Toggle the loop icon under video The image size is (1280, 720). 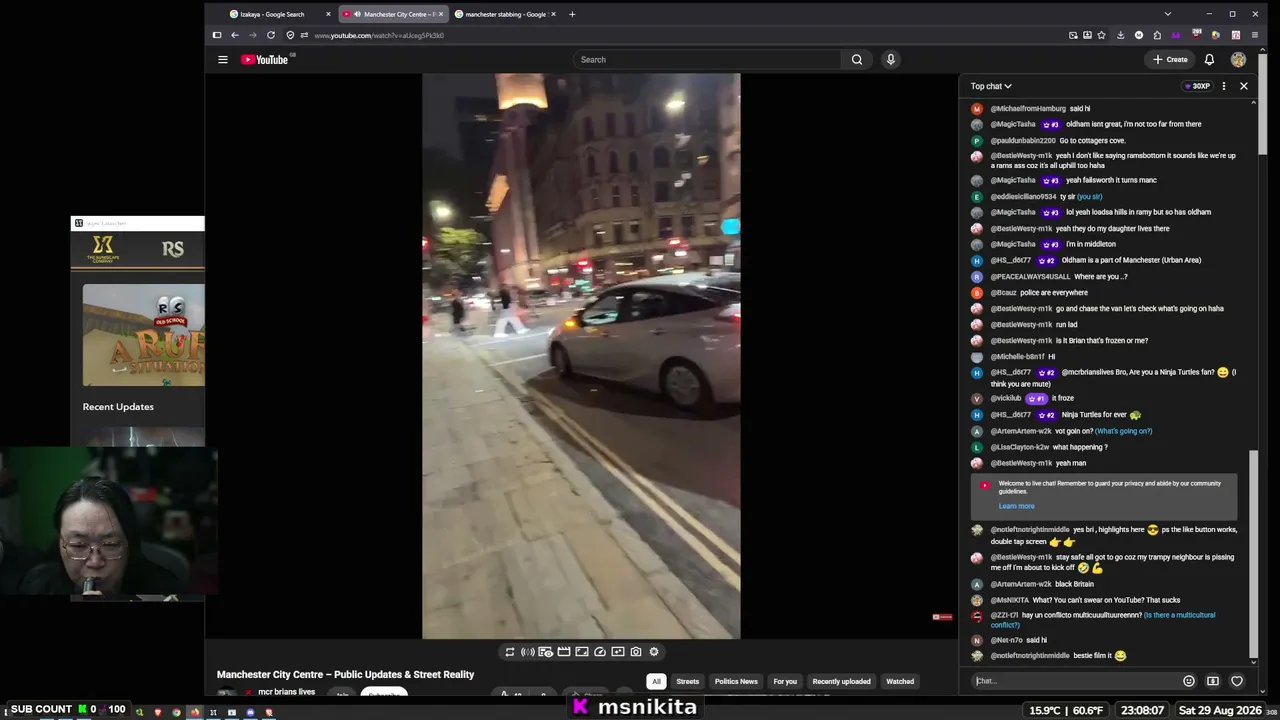pyautogui.click(x=510, y=652)
